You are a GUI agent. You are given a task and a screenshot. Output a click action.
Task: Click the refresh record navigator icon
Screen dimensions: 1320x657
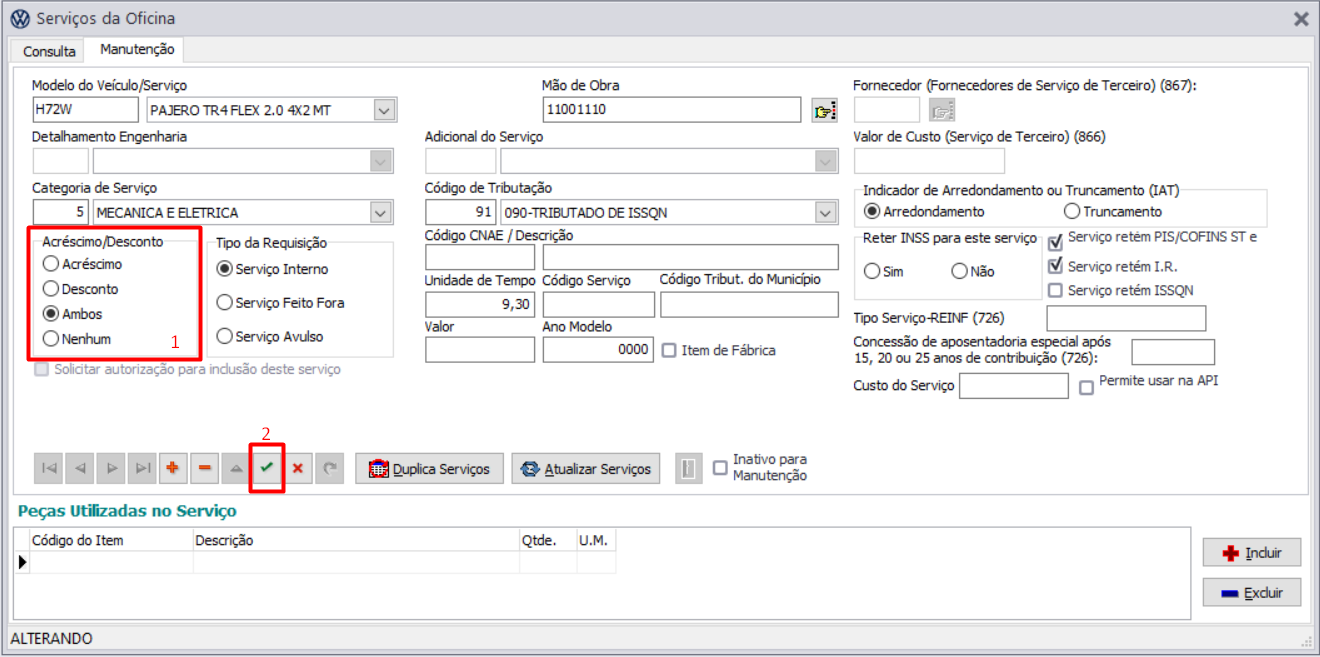329,468
